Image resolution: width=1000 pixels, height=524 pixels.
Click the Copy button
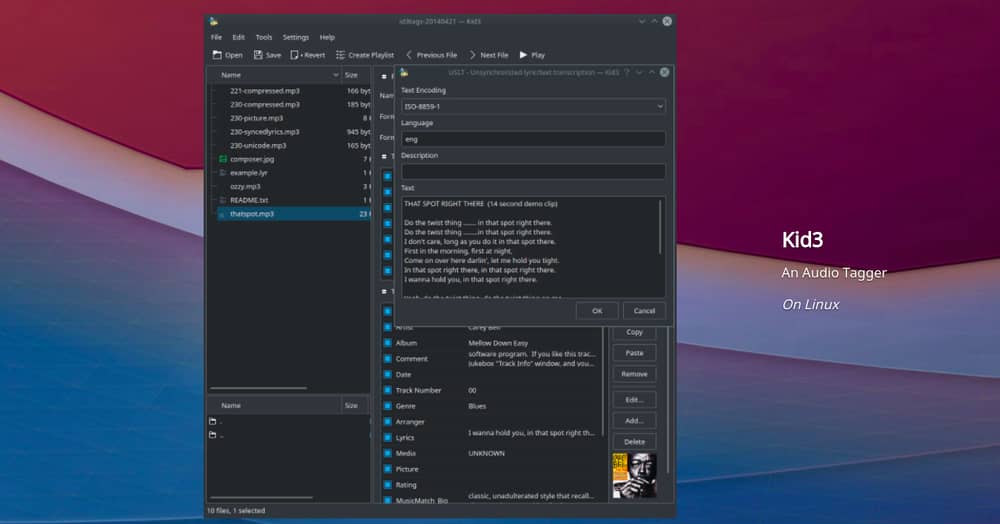coord(634,331)
